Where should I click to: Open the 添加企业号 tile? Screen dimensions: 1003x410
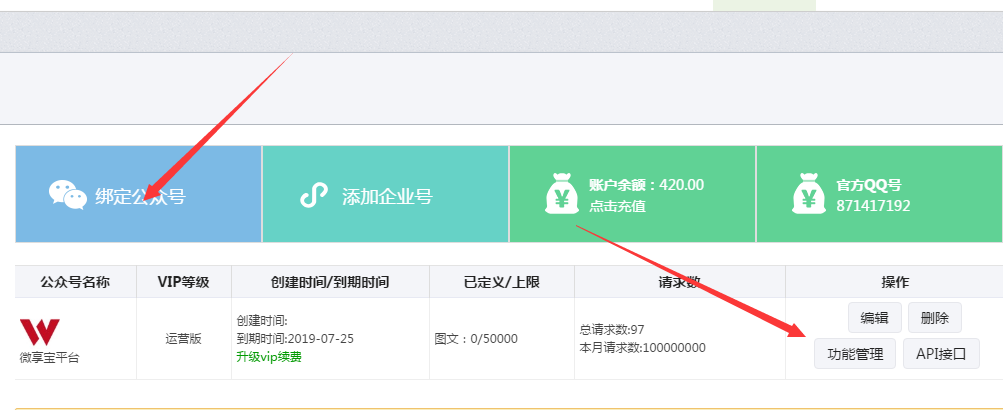[386, 194]
